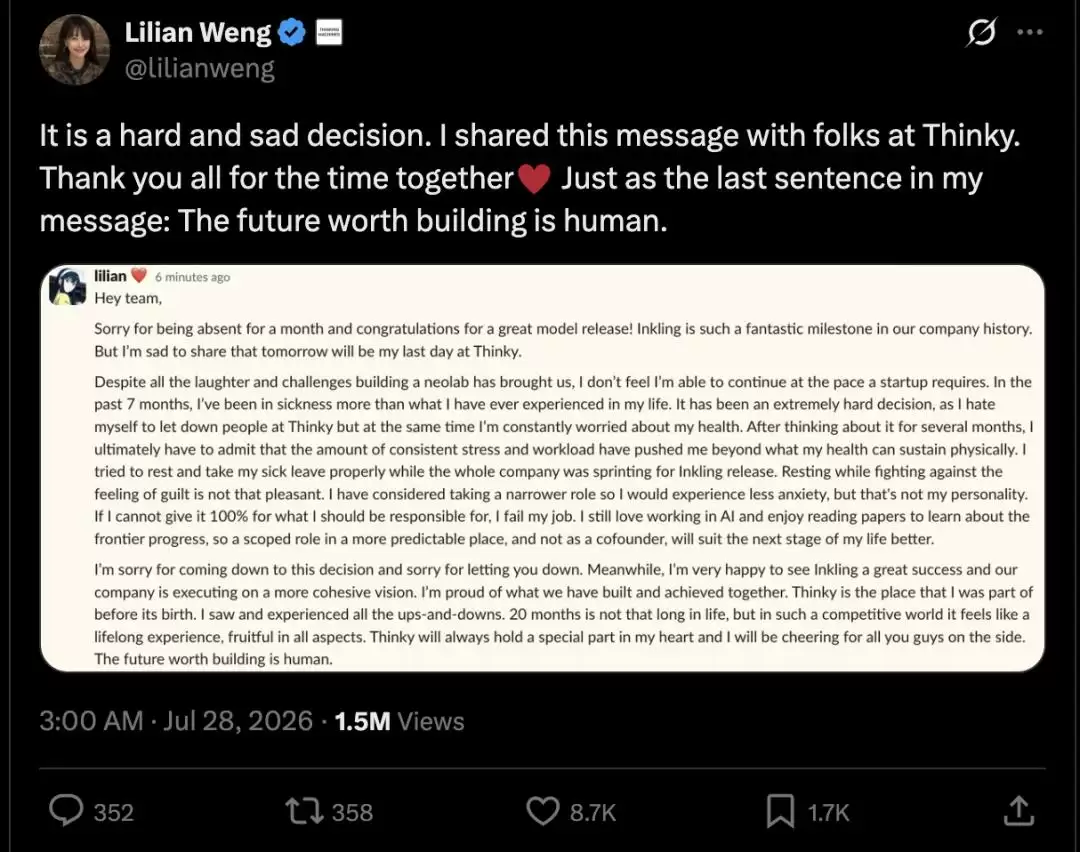Click the 8.7K likes count
Screen dimensions: 1080x852
(592, 813)
